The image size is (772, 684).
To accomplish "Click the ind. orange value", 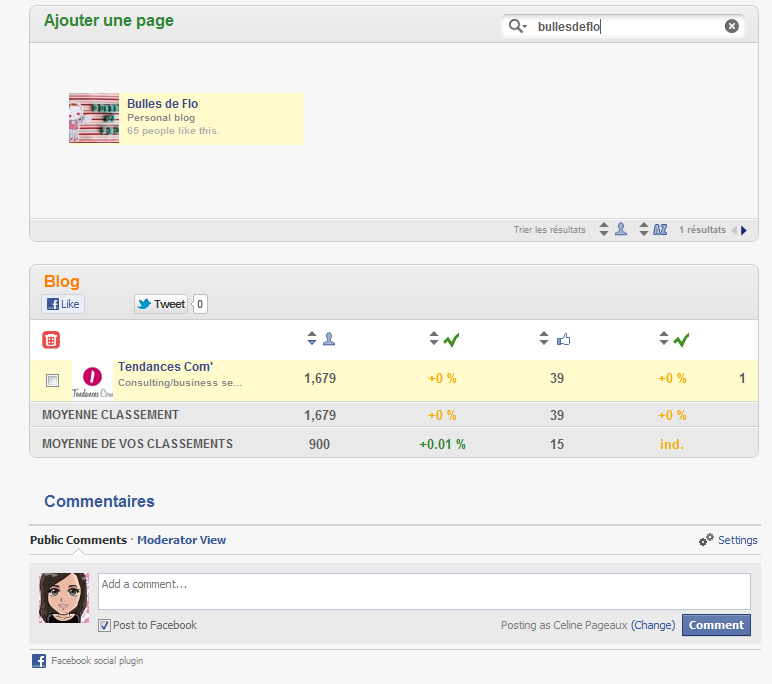I will point(672,444).
